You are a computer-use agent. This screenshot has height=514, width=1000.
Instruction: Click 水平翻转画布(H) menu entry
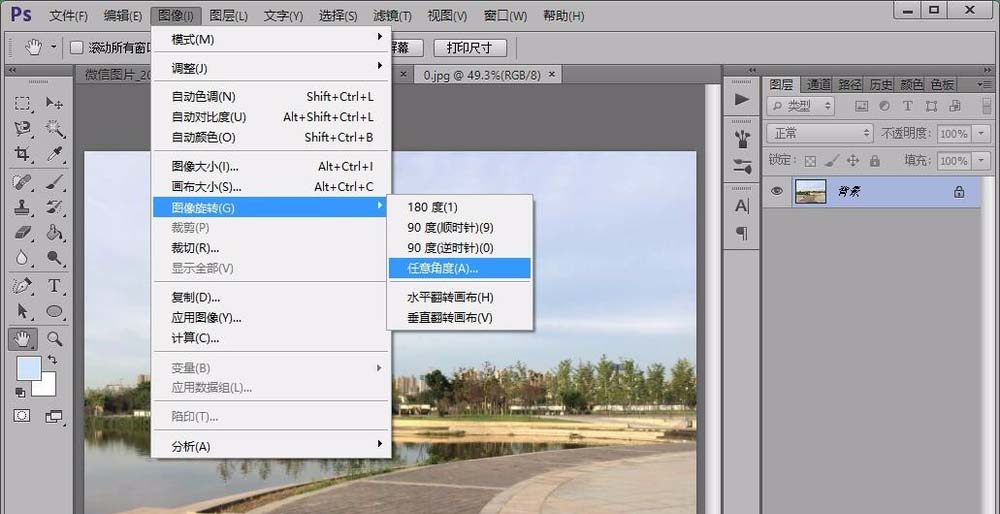click(450, 297)
